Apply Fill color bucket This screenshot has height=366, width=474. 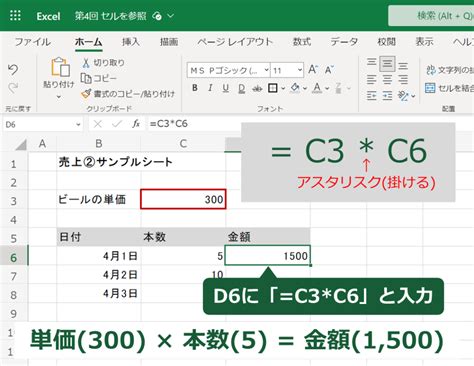[295, 88]
